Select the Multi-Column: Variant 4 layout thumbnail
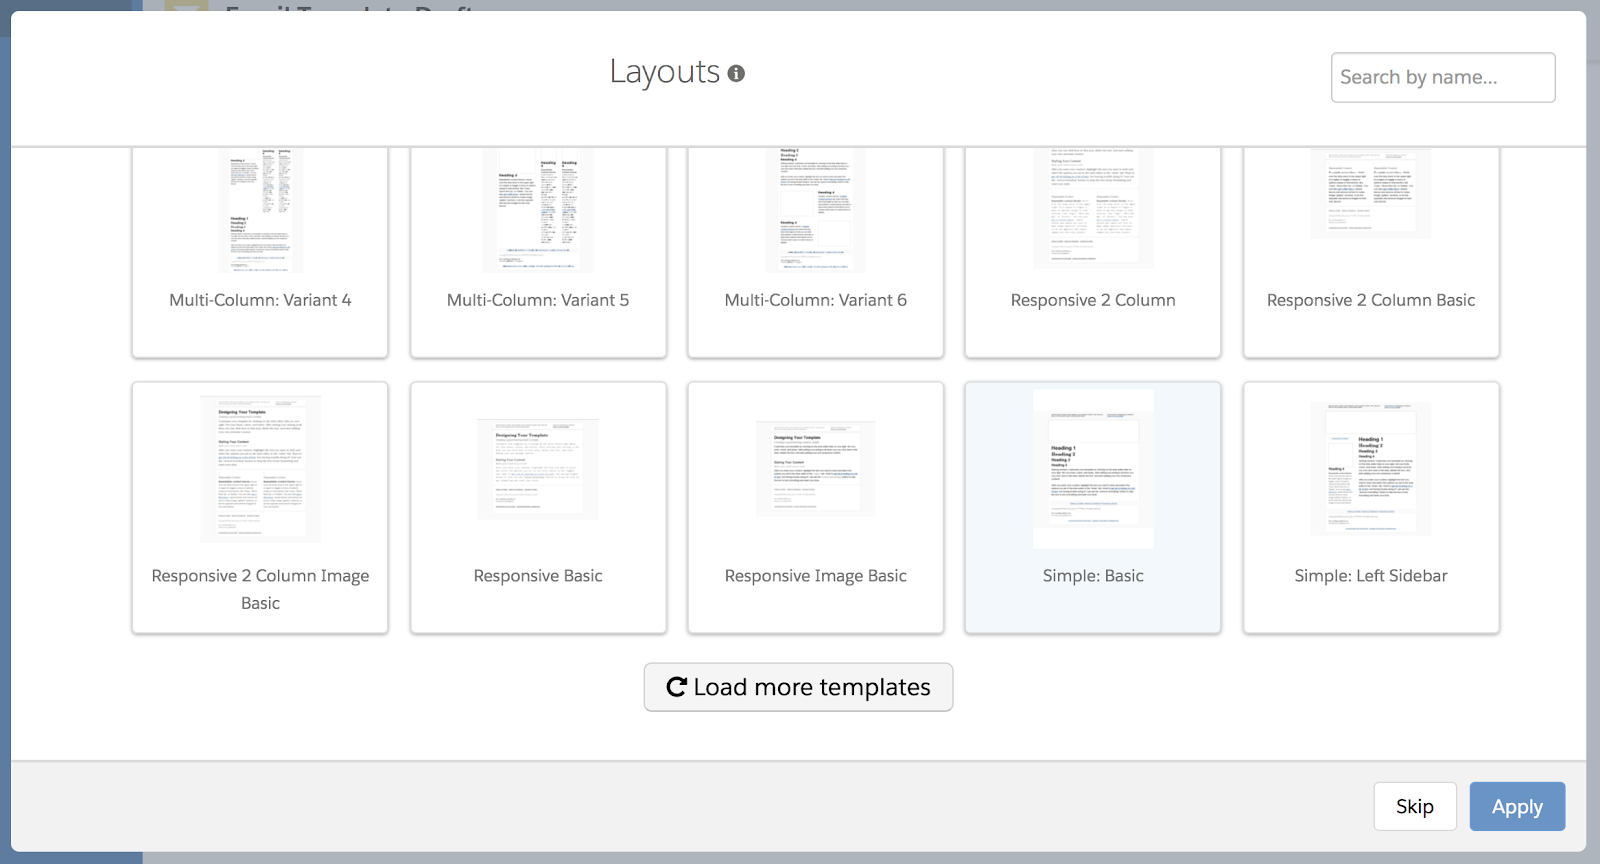 (260, 211)
